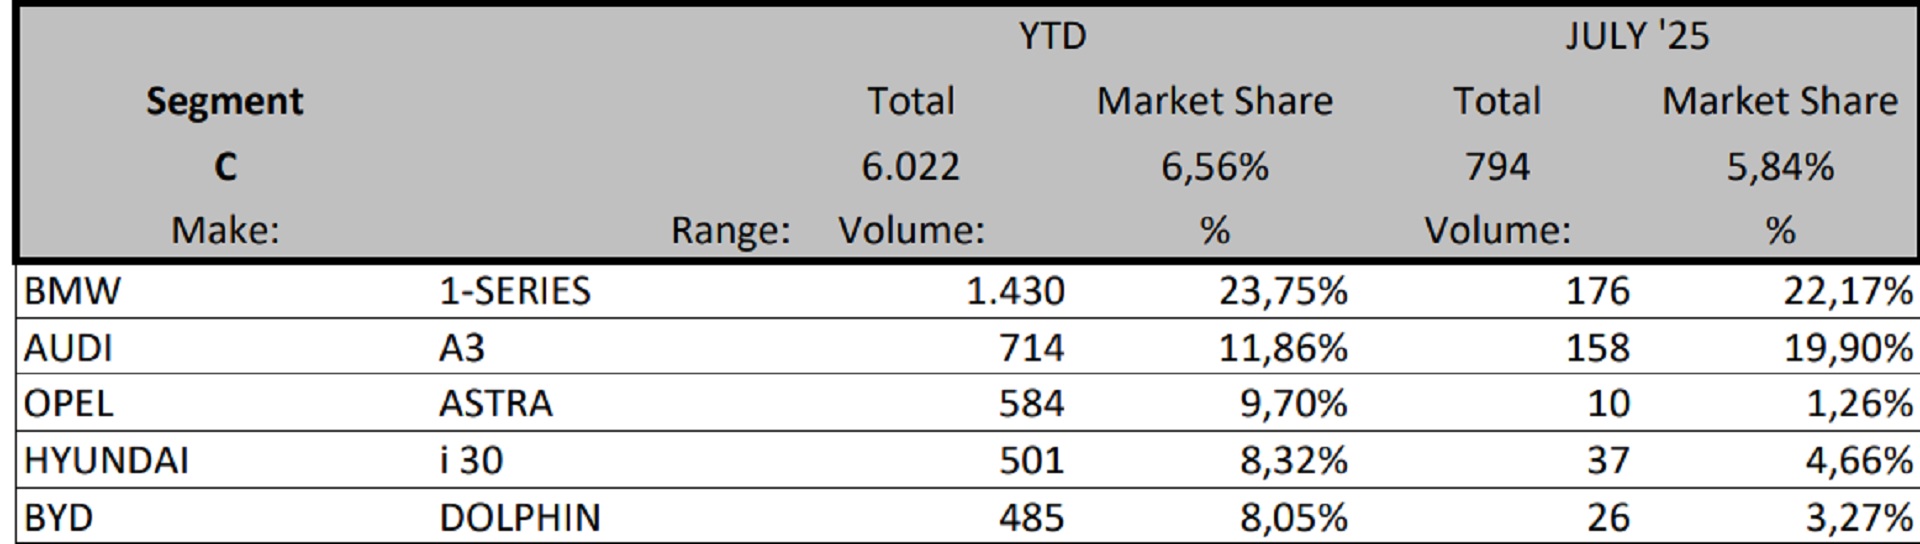The width and height of the screenshot is (1920, 544).
Task: Select the i 30 range cell
Action: [x=471, y=460]
